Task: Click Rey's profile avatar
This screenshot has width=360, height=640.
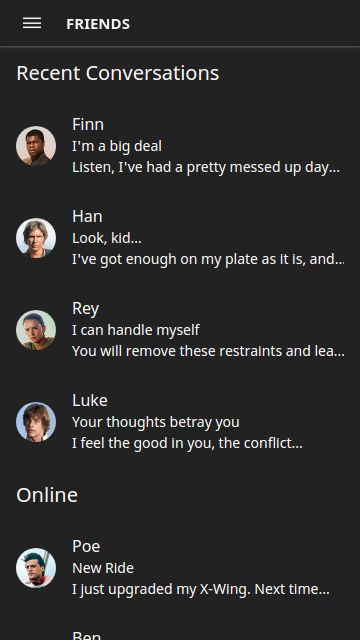Action: (36, 330)
